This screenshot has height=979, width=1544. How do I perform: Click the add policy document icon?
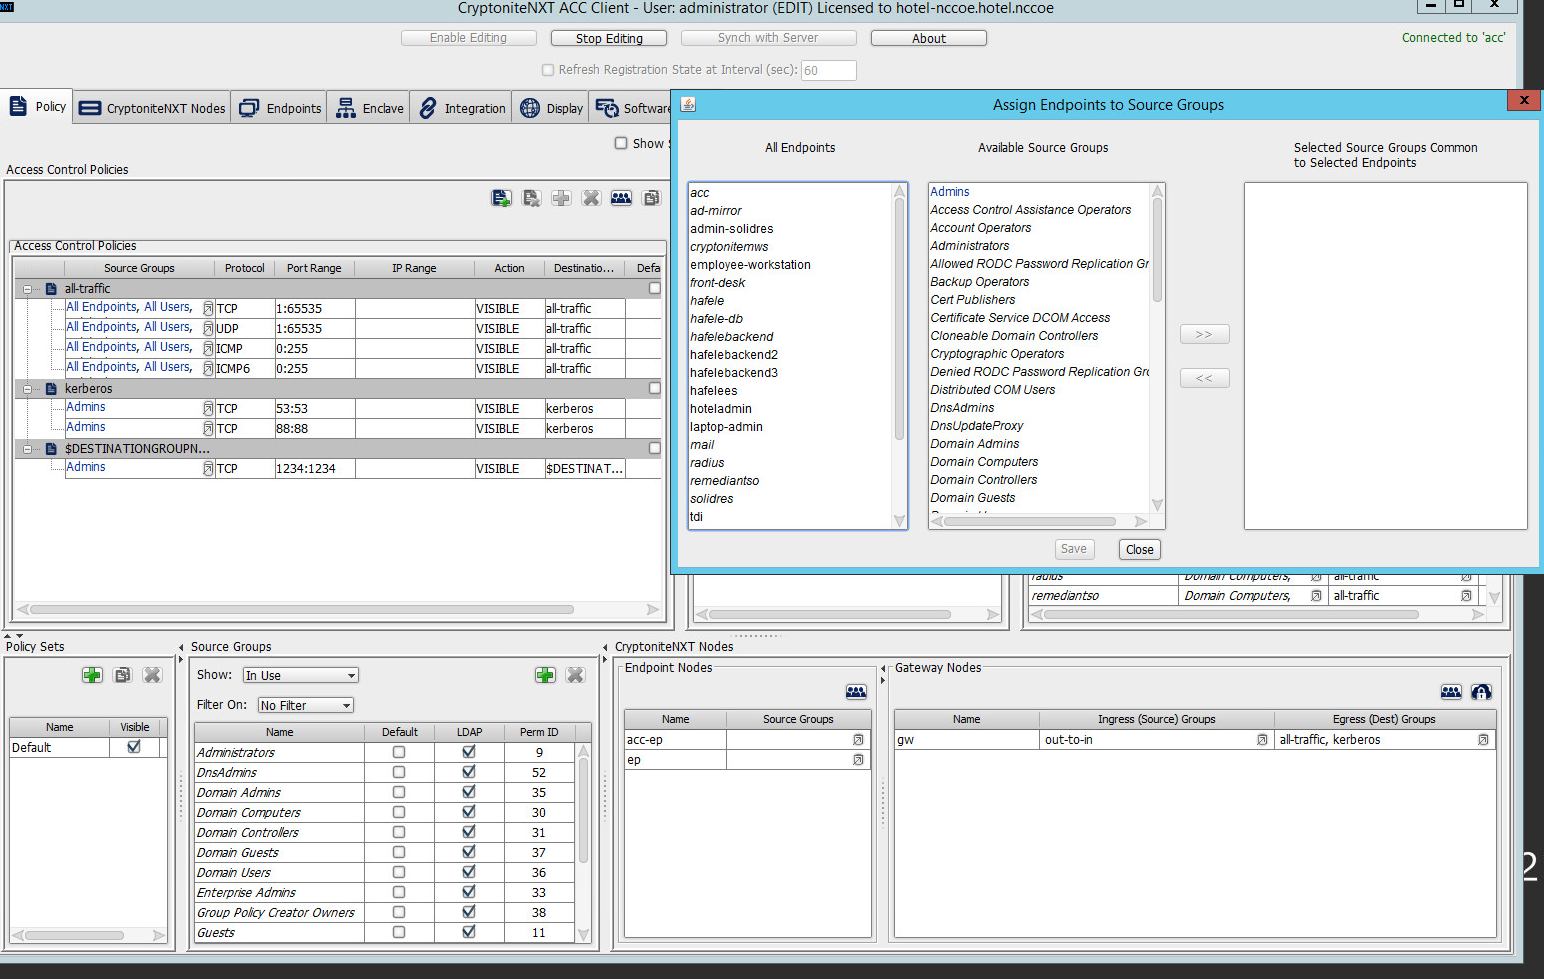tap(501, 198)
